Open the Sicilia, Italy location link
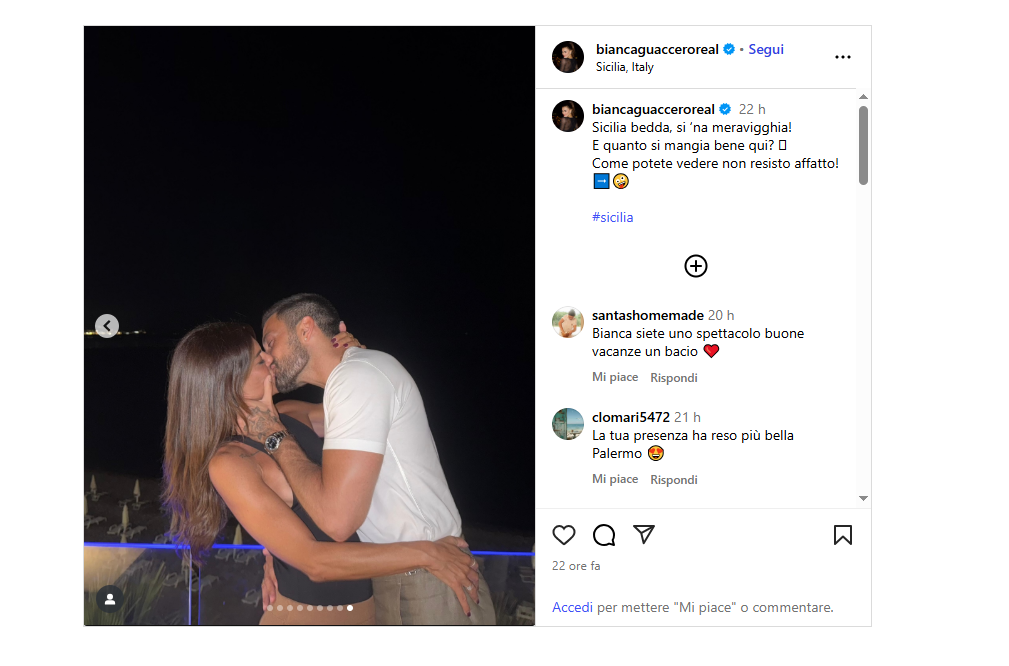1009x666 pixels. pos(624,67)
